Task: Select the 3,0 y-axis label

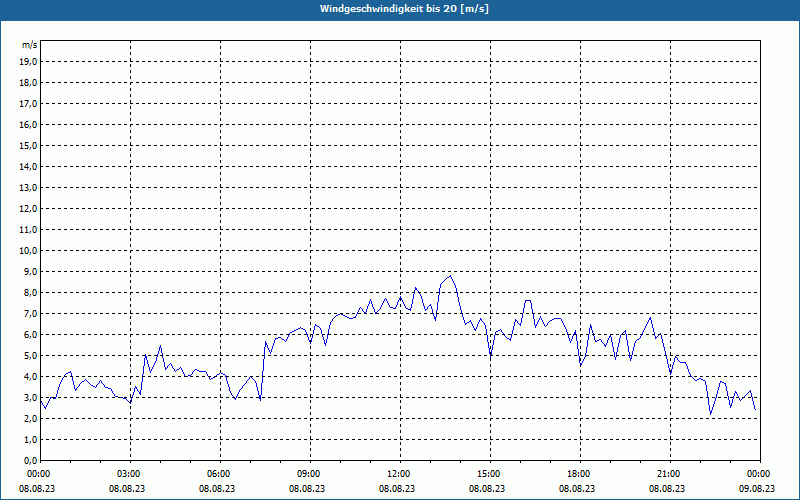Action: tap(30, 397)
